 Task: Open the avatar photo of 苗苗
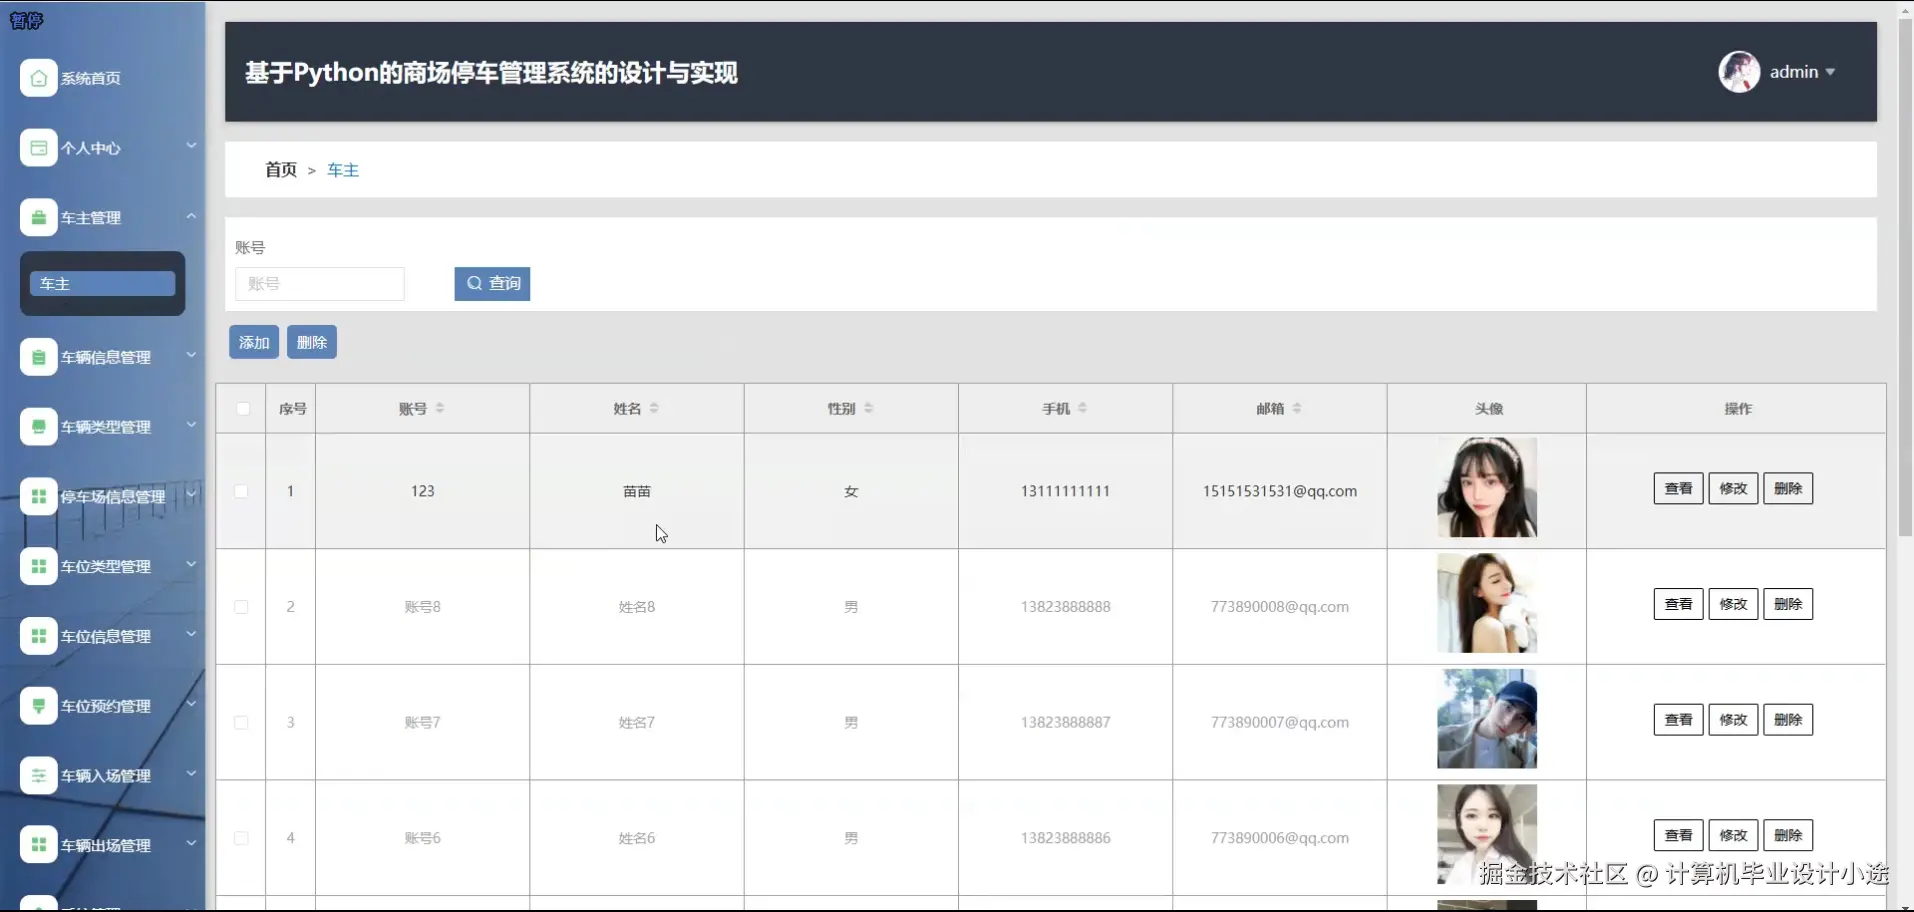click(1487, 487)
